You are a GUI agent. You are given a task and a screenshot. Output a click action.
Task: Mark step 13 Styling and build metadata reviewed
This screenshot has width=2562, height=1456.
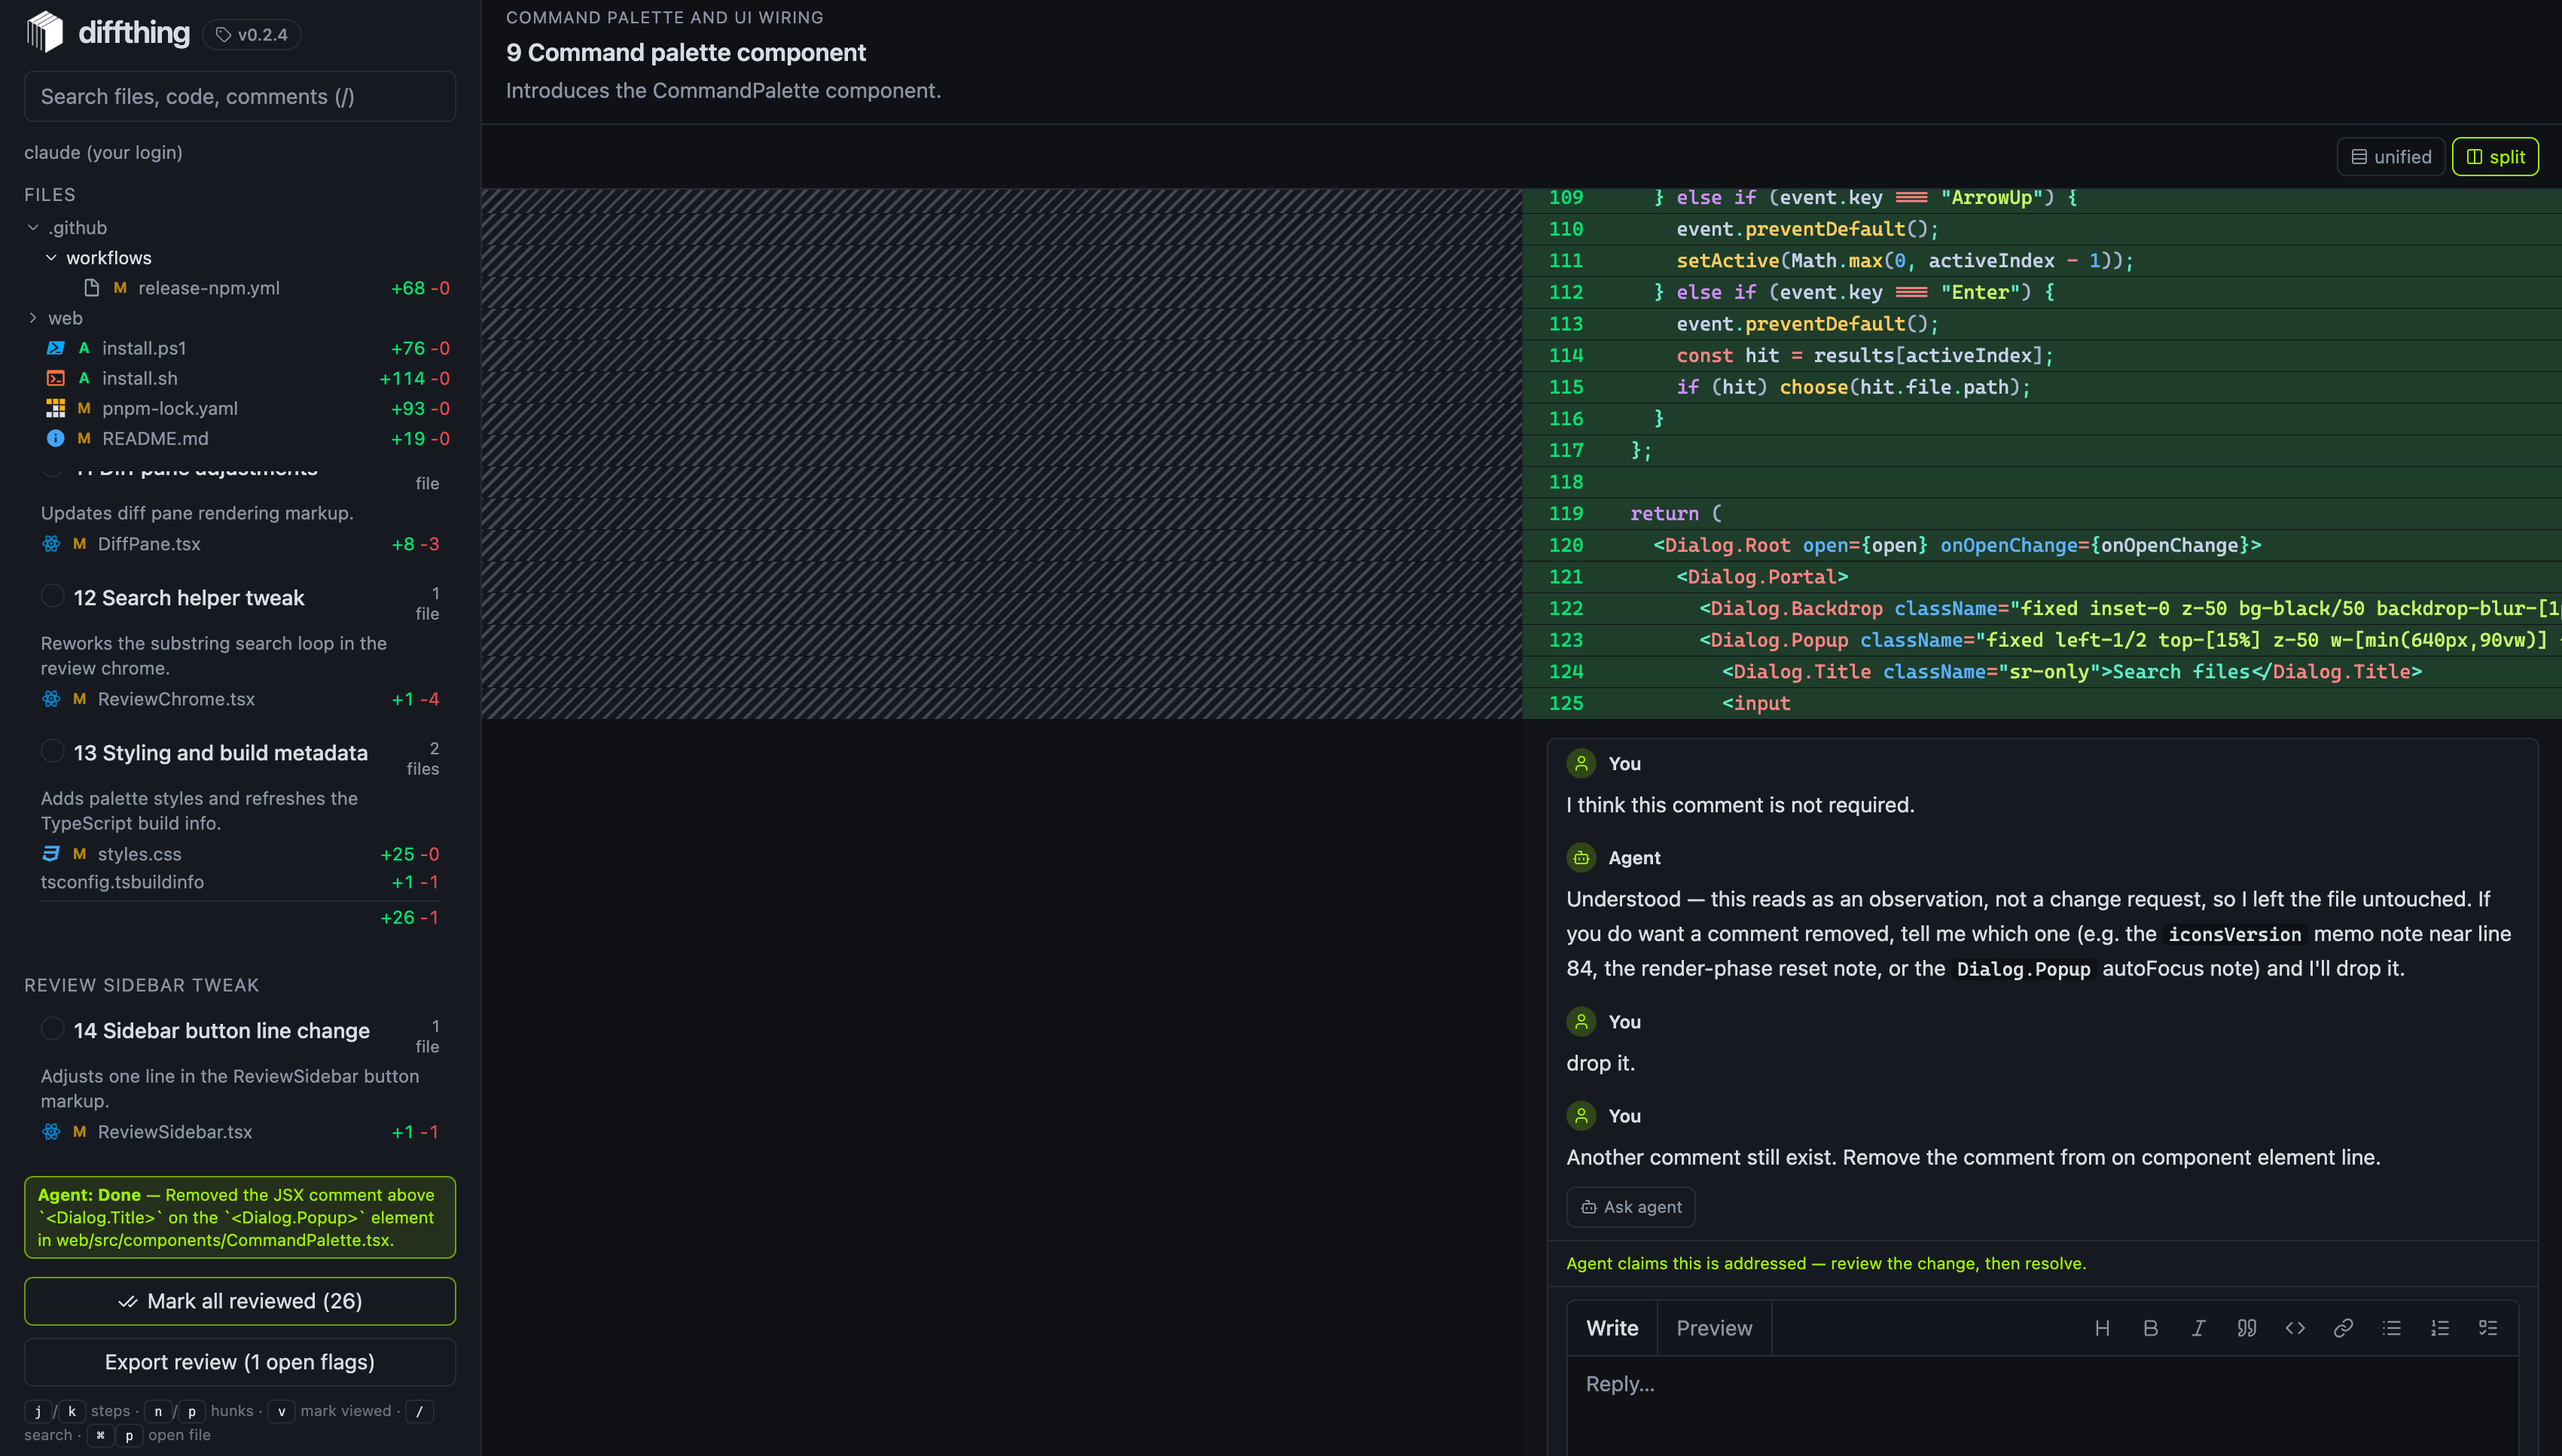(52, 751)
